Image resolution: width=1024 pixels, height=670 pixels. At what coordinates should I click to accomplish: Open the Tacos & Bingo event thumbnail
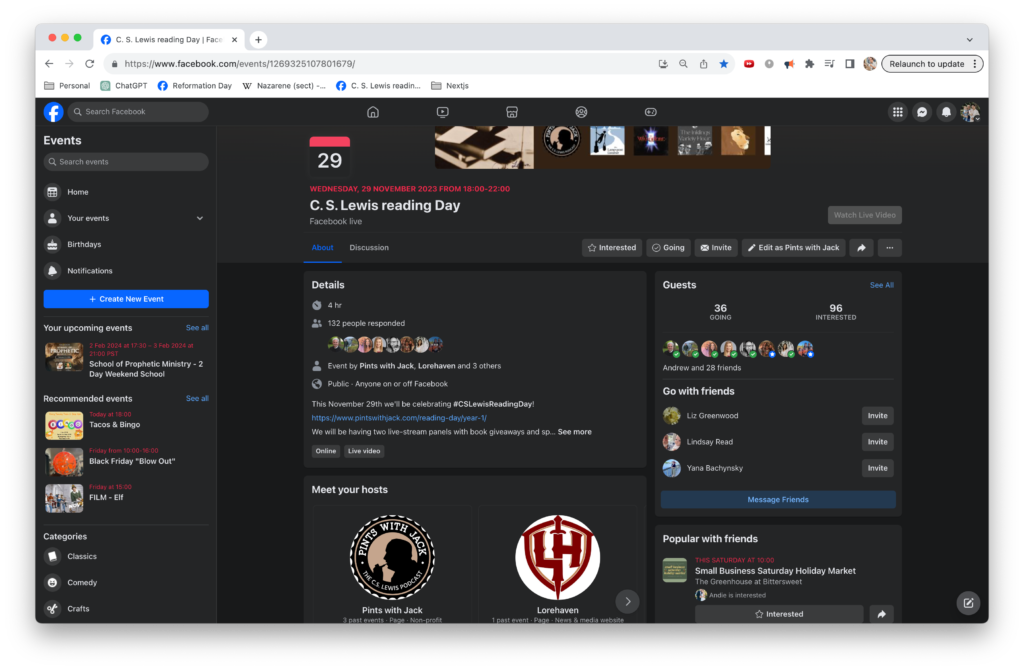click(x=64, y=425)
